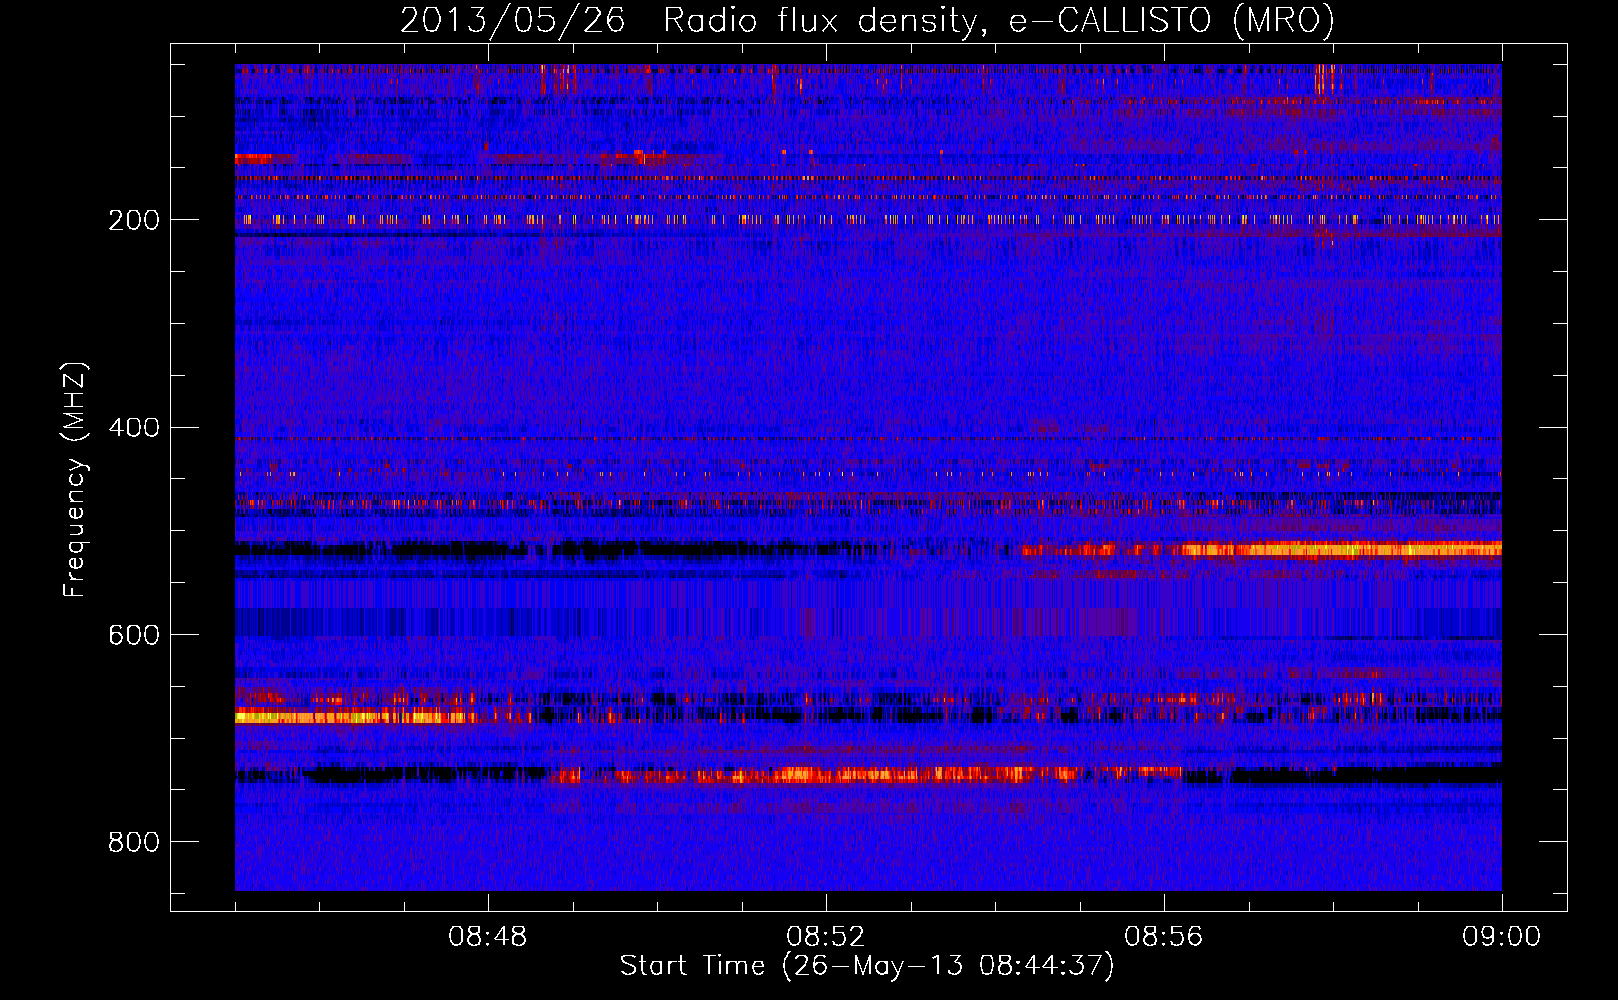Click the 08:52 time tick label
This screenshot has width=1618, height=1000.
coord(826,937)
